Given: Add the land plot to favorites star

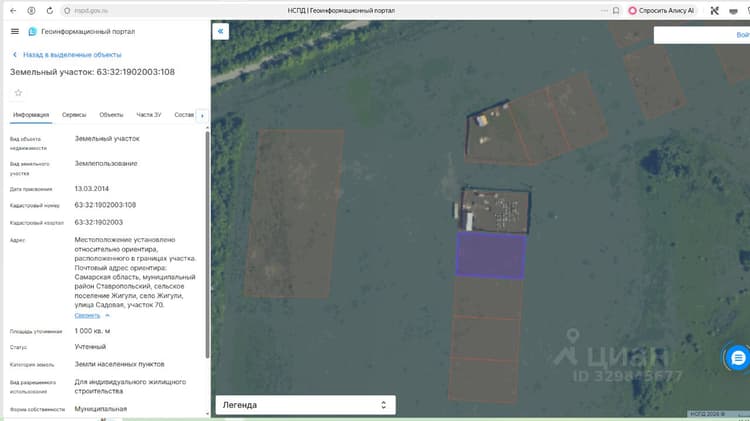Looking at the screenshot, I should coord(19,93).
